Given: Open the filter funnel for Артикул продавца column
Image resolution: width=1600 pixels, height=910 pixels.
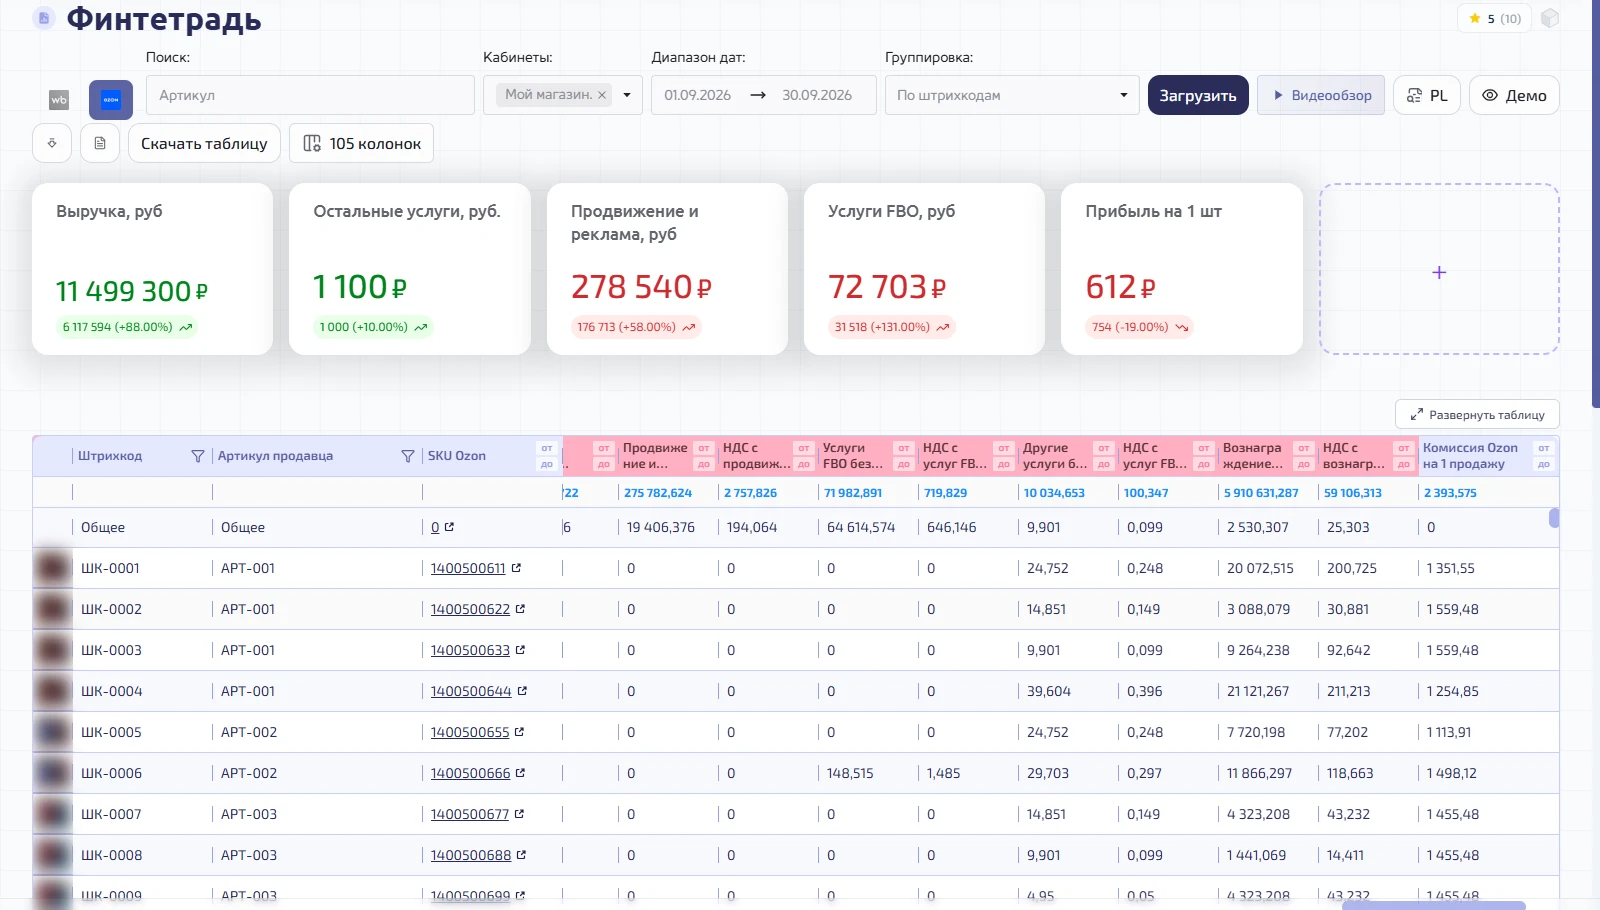Looking at the screenshot, I should (x=407, y=456).
